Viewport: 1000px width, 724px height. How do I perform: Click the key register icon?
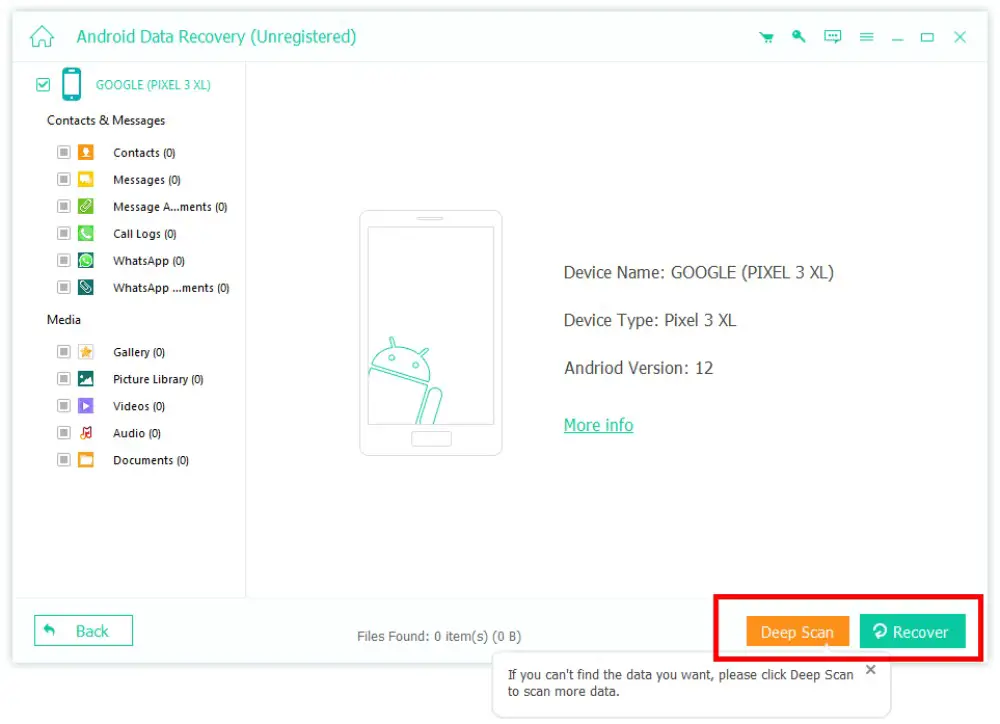[x=798, y=36]
